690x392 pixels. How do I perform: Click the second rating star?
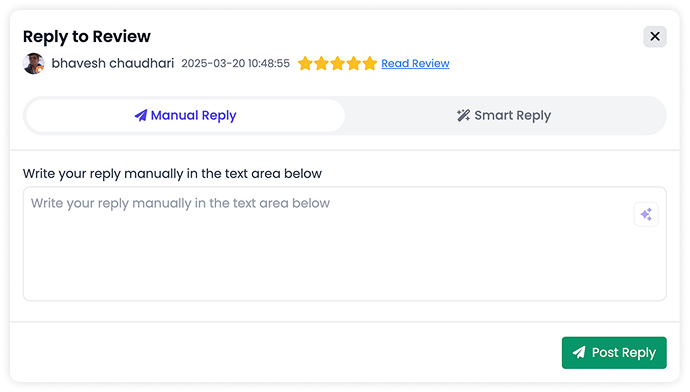[x=321, y=63]
